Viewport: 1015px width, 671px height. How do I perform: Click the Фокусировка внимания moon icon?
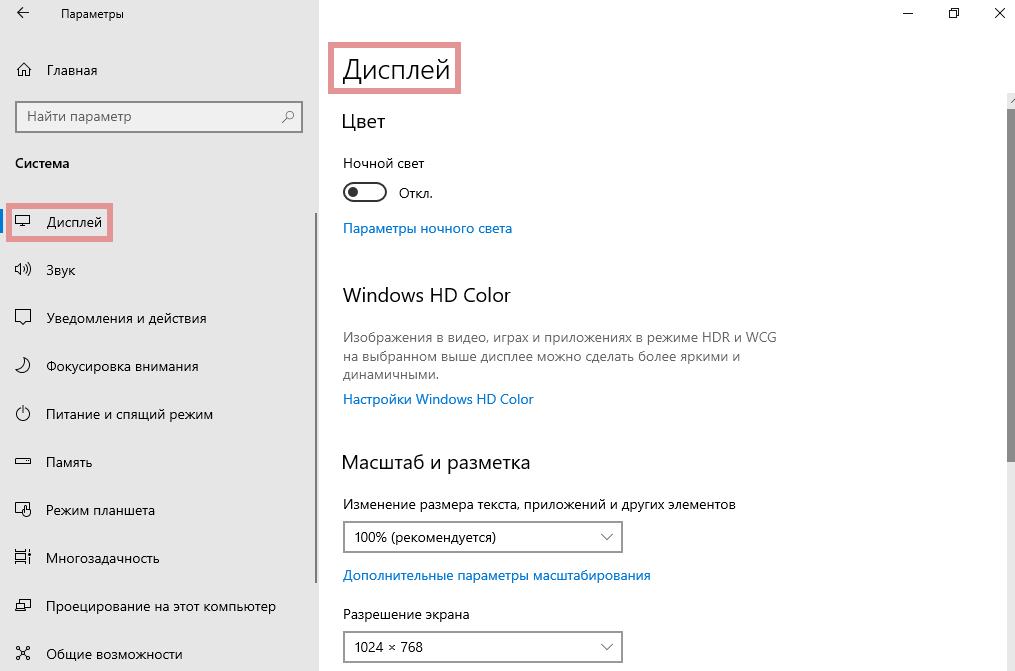coord(24,366)
